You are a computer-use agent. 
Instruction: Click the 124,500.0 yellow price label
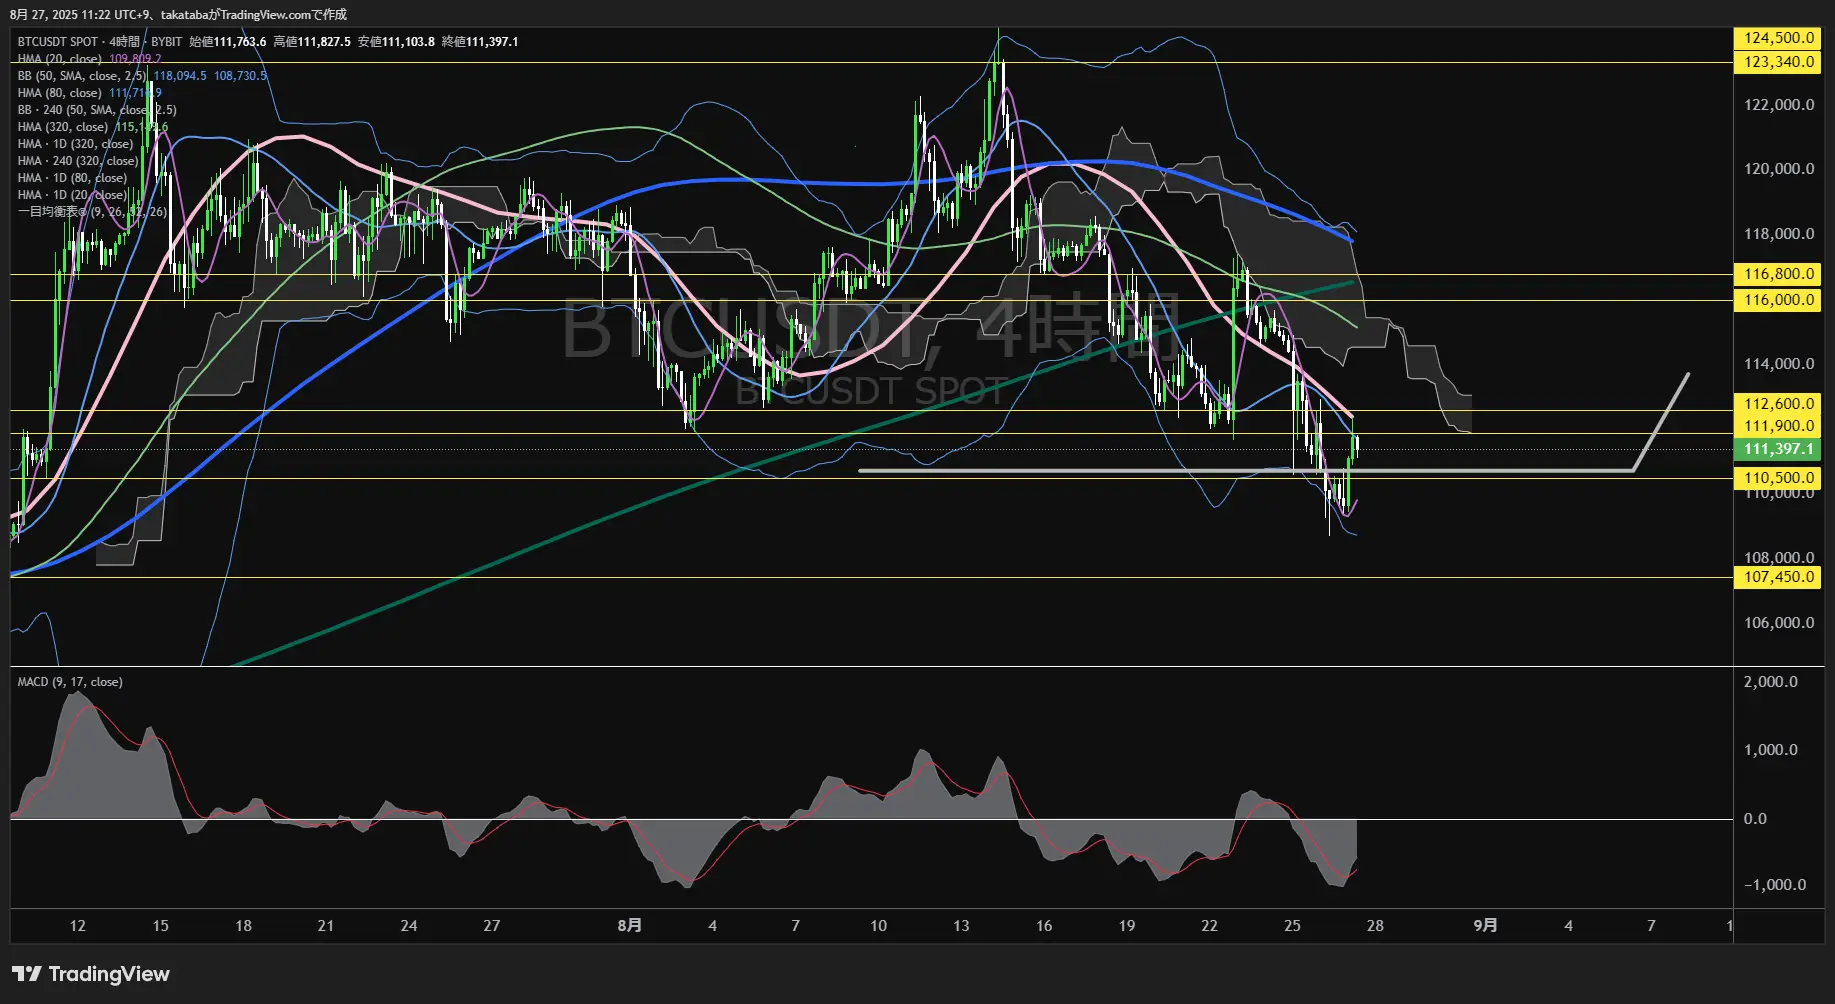[x=1777, y=38]
